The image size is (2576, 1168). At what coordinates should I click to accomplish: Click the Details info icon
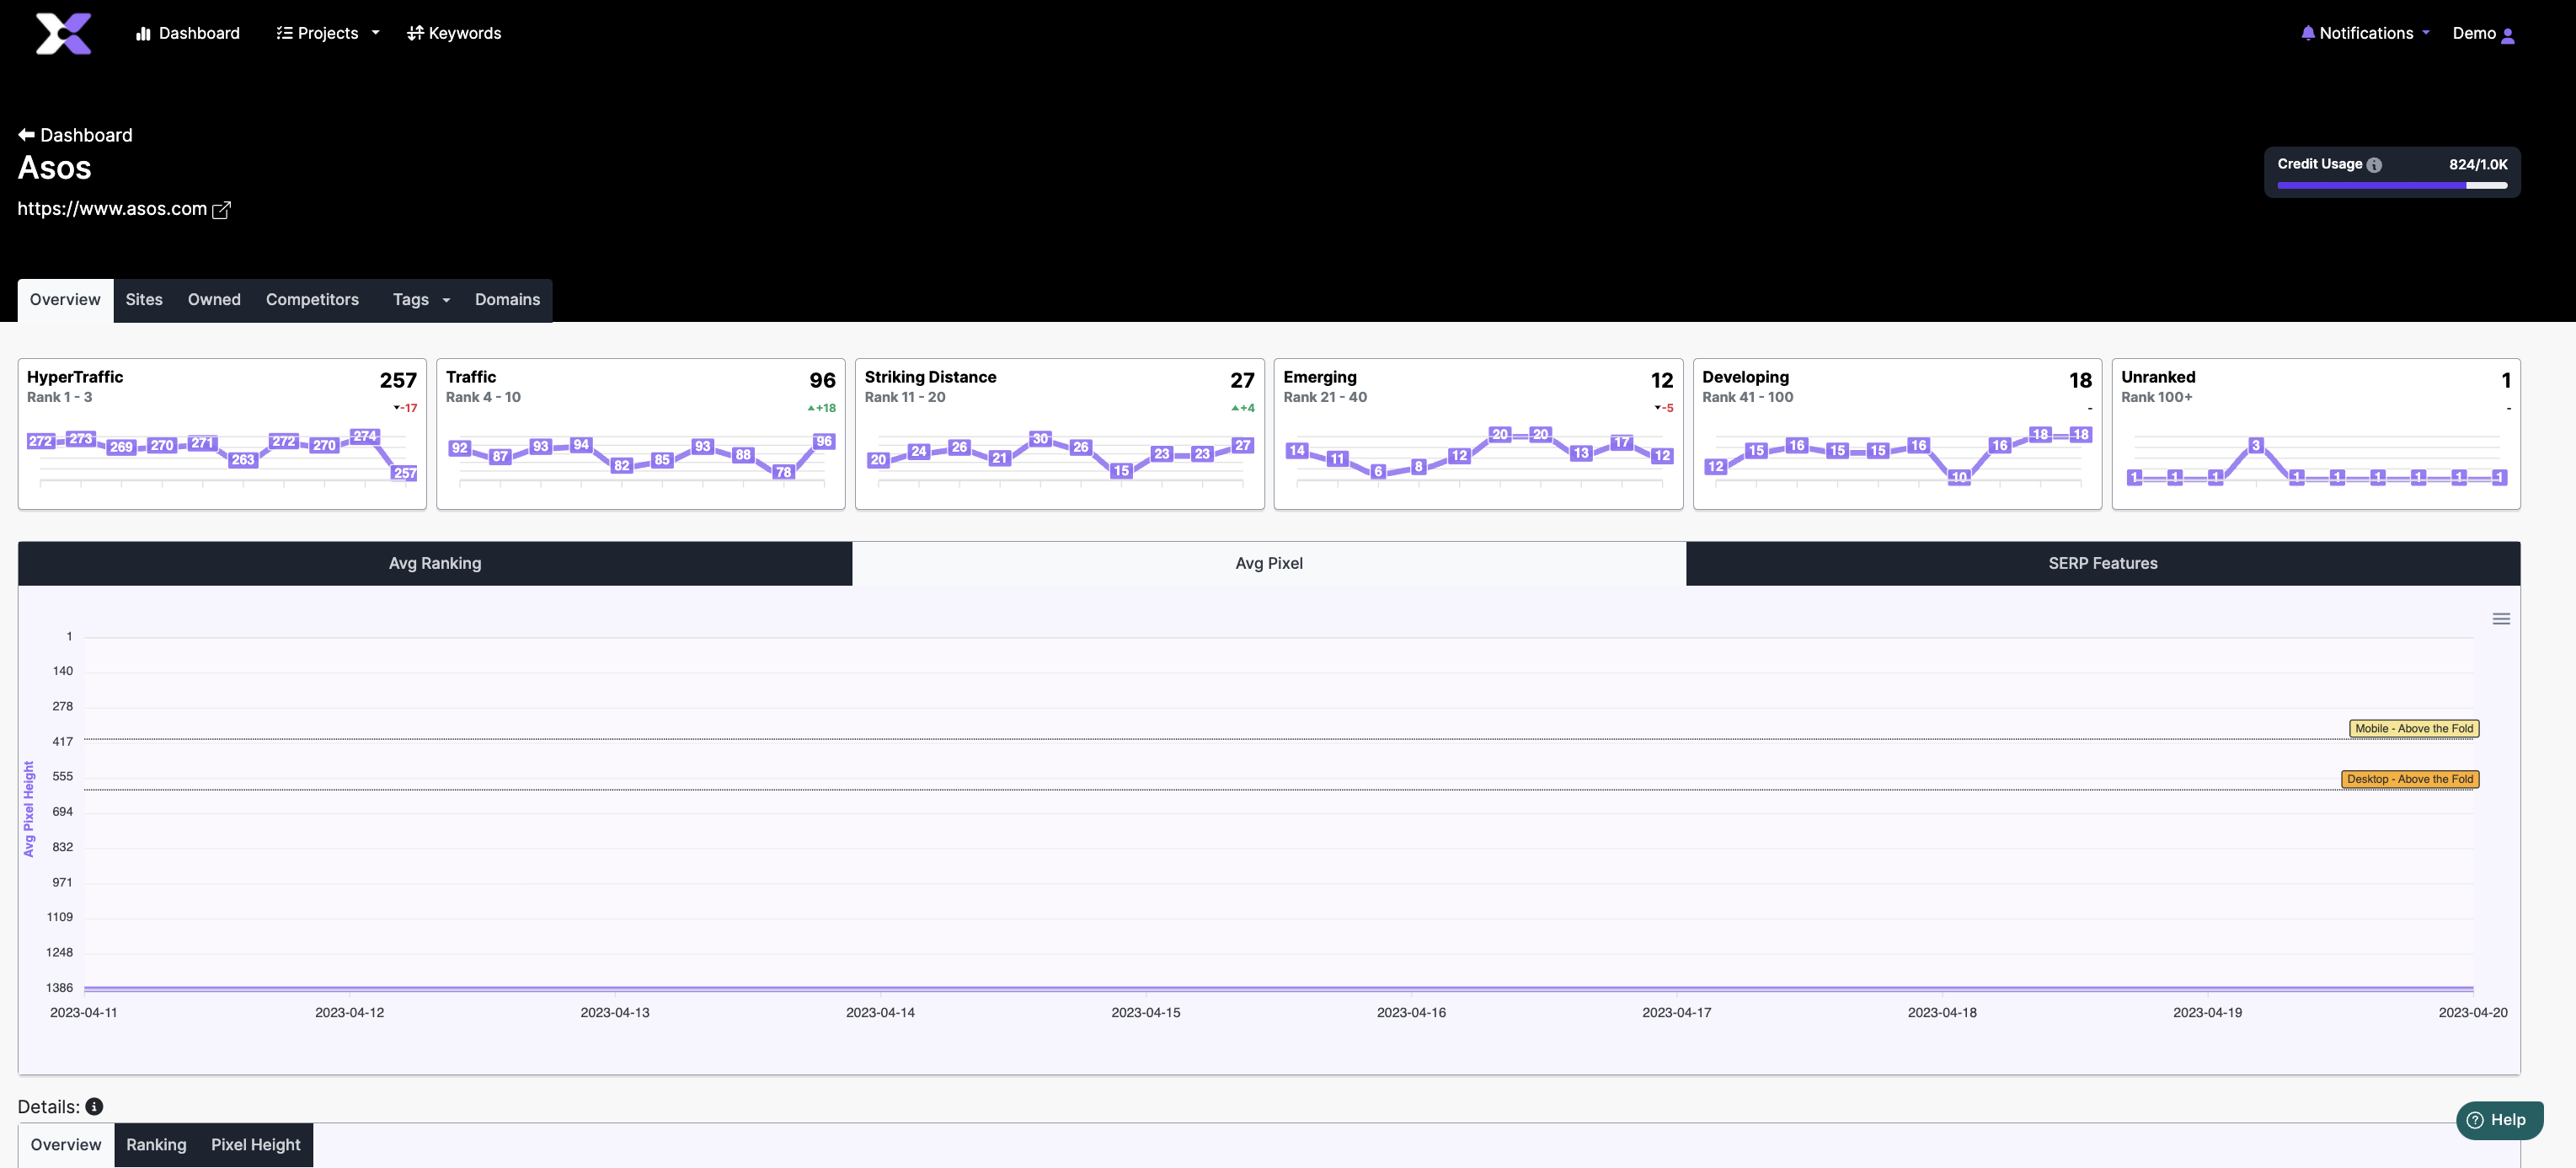click(94, 1106)
